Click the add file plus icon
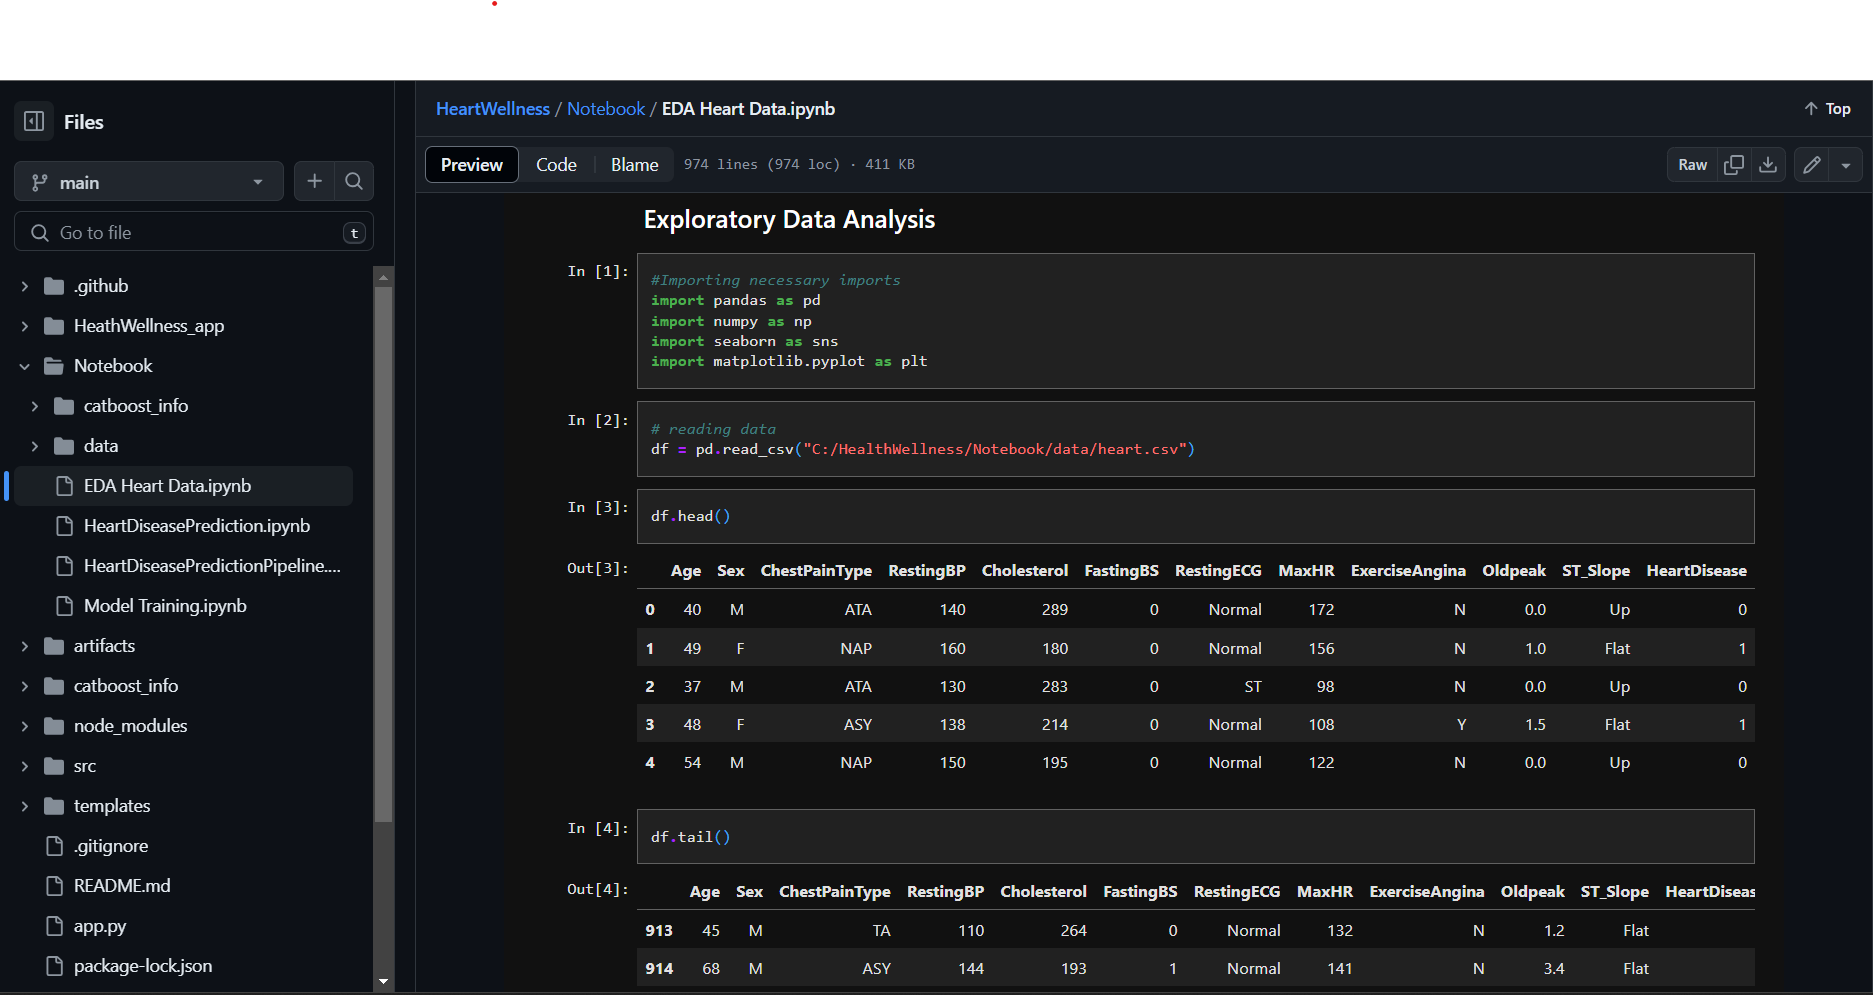Image resolution: width=1873 pixels, height=995 pixels. tap(314, 181)
